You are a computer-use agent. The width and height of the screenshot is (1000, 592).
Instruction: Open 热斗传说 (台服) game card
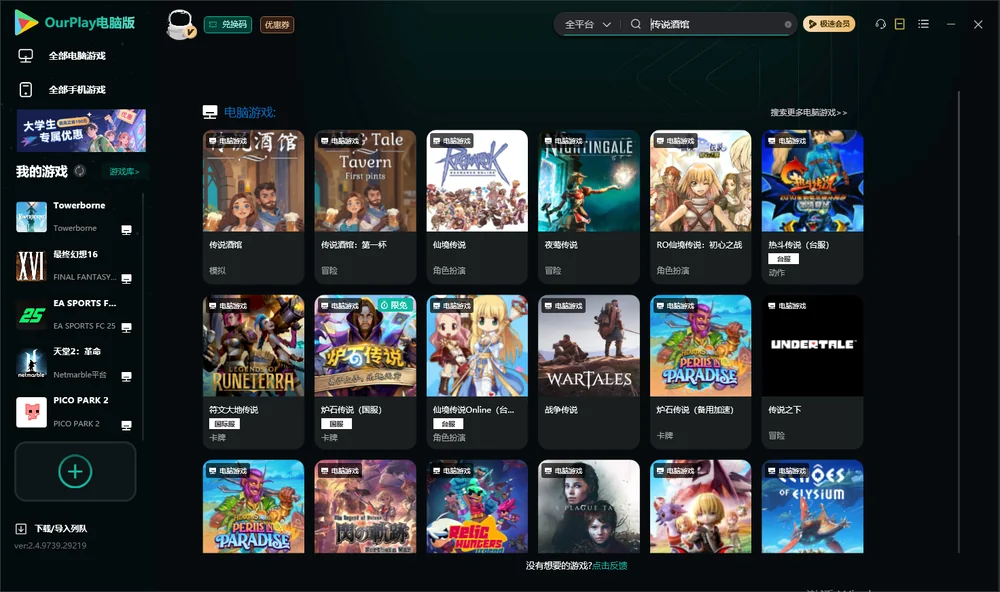coord(812,207)
